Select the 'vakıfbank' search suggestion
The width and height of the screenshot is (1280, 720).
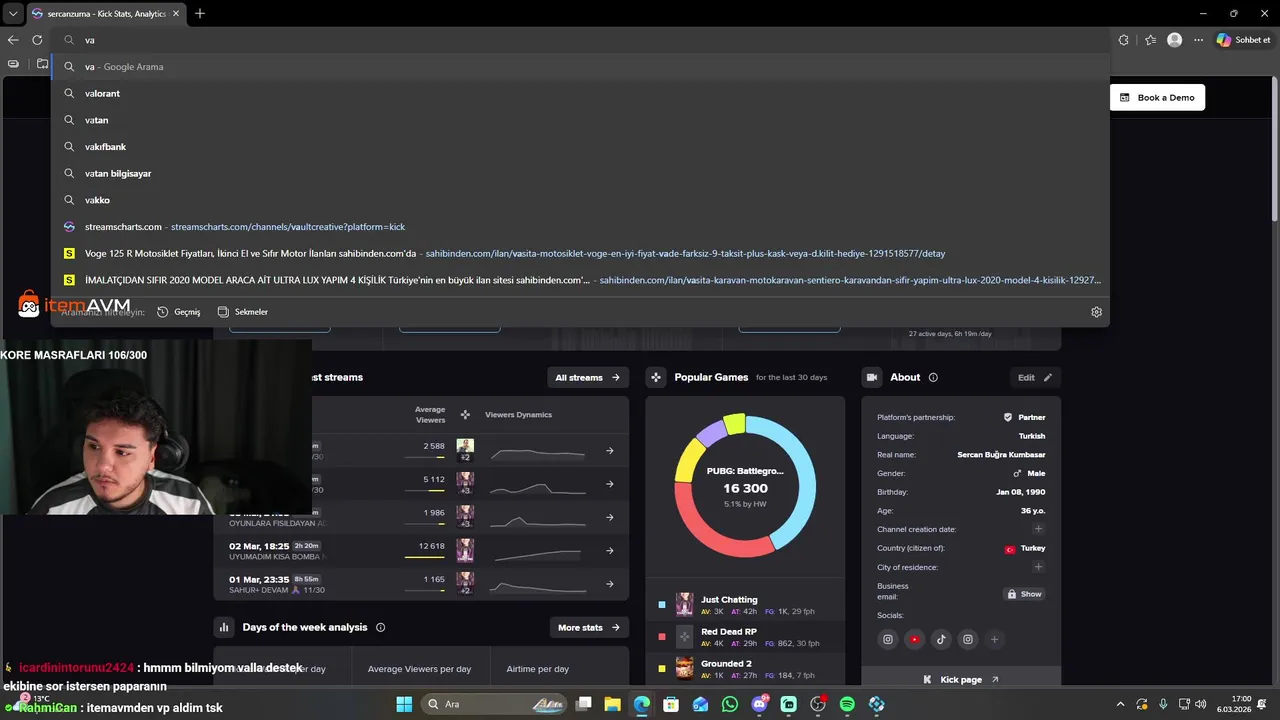pyautogui.click(x=580, y=147)
